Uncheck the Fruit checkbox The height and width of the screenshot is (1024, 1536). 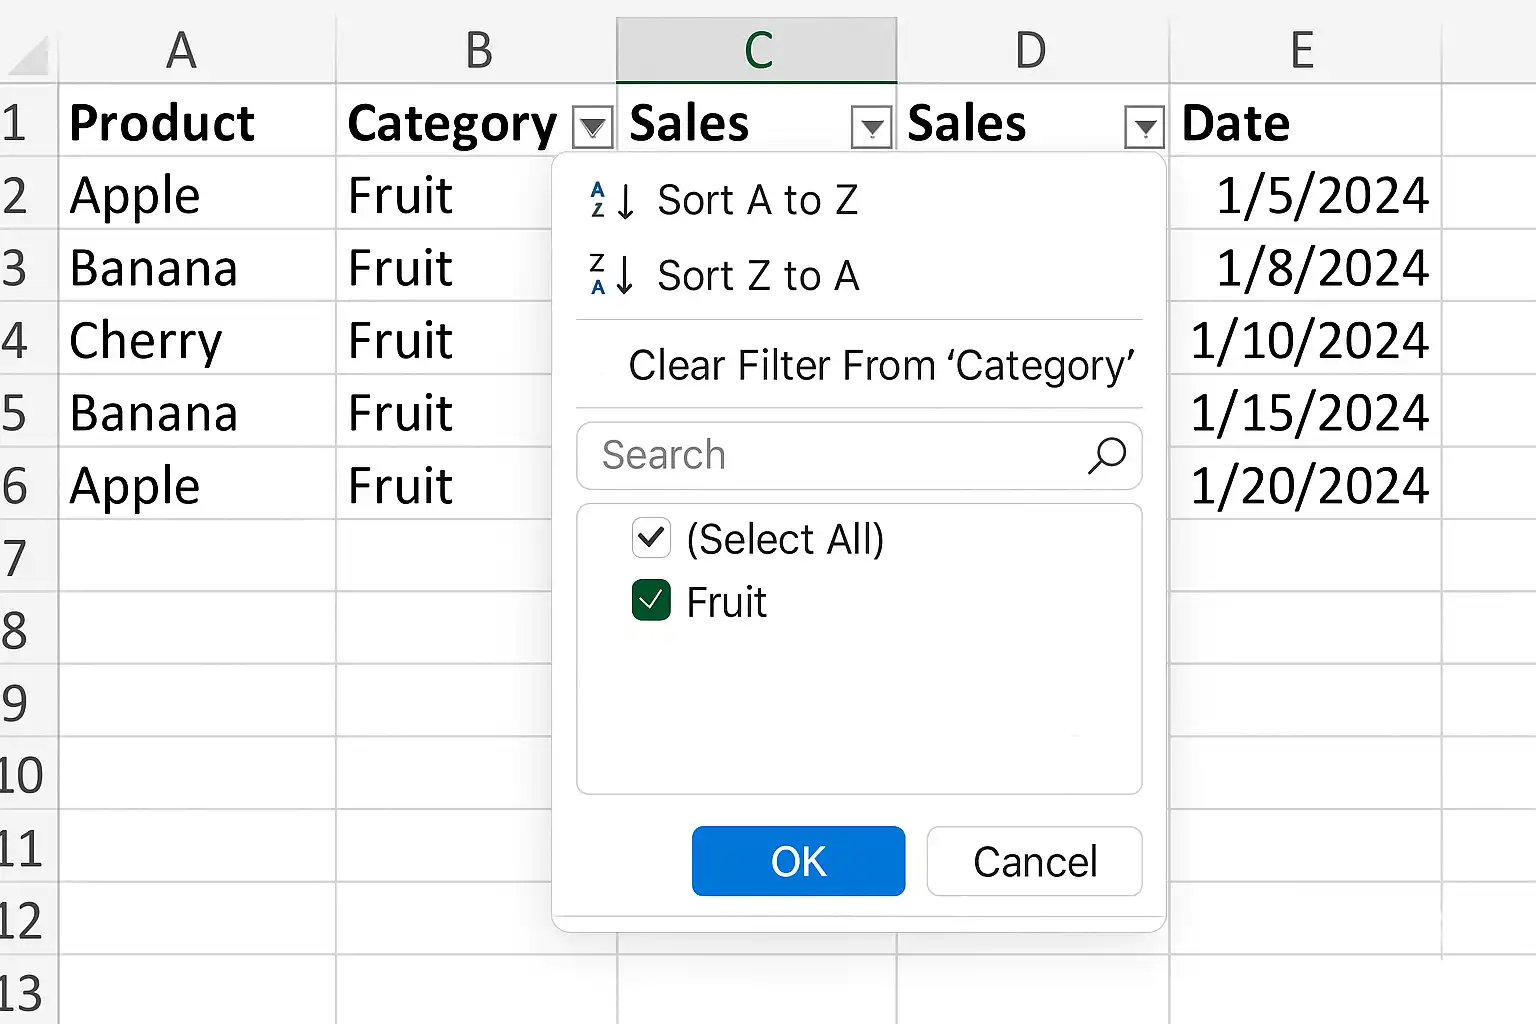(651, 601)
